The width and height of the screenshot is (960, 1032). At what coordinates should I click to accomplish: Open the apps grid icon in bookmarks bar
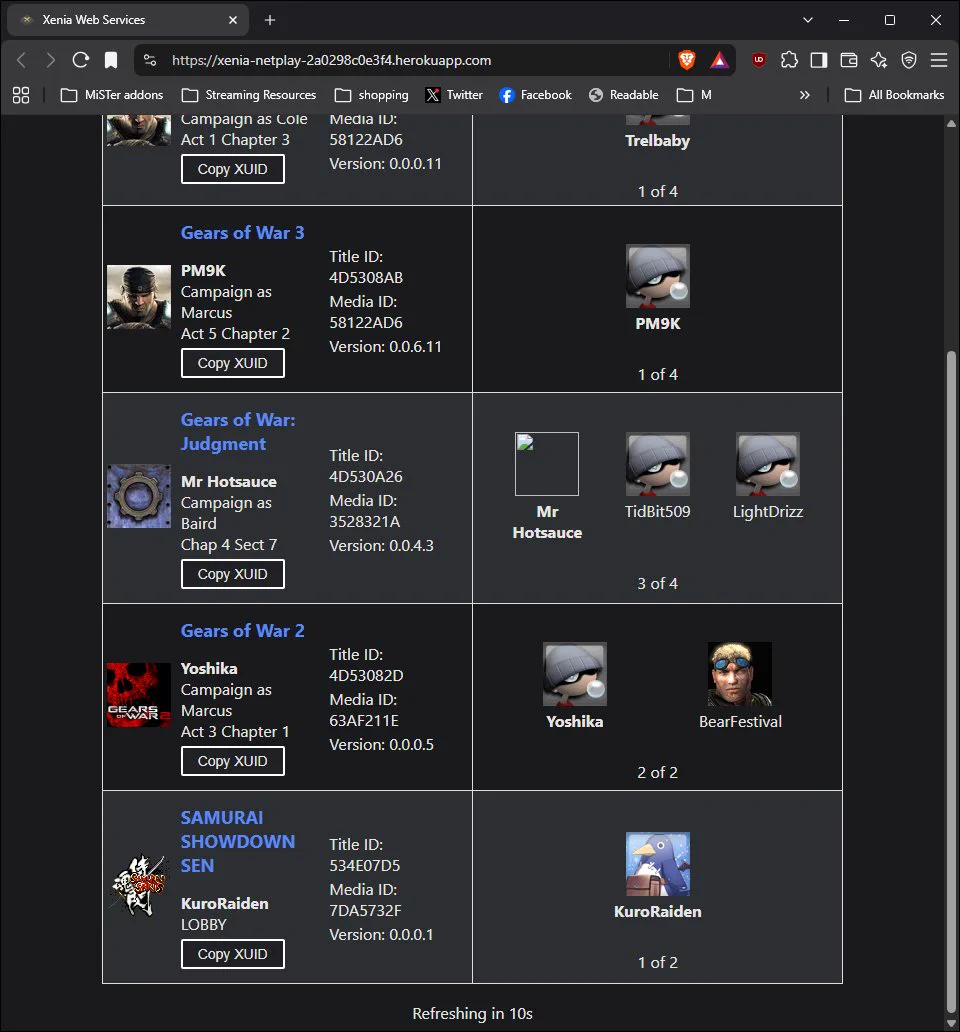pyautogui.click(x=21, y=95)
